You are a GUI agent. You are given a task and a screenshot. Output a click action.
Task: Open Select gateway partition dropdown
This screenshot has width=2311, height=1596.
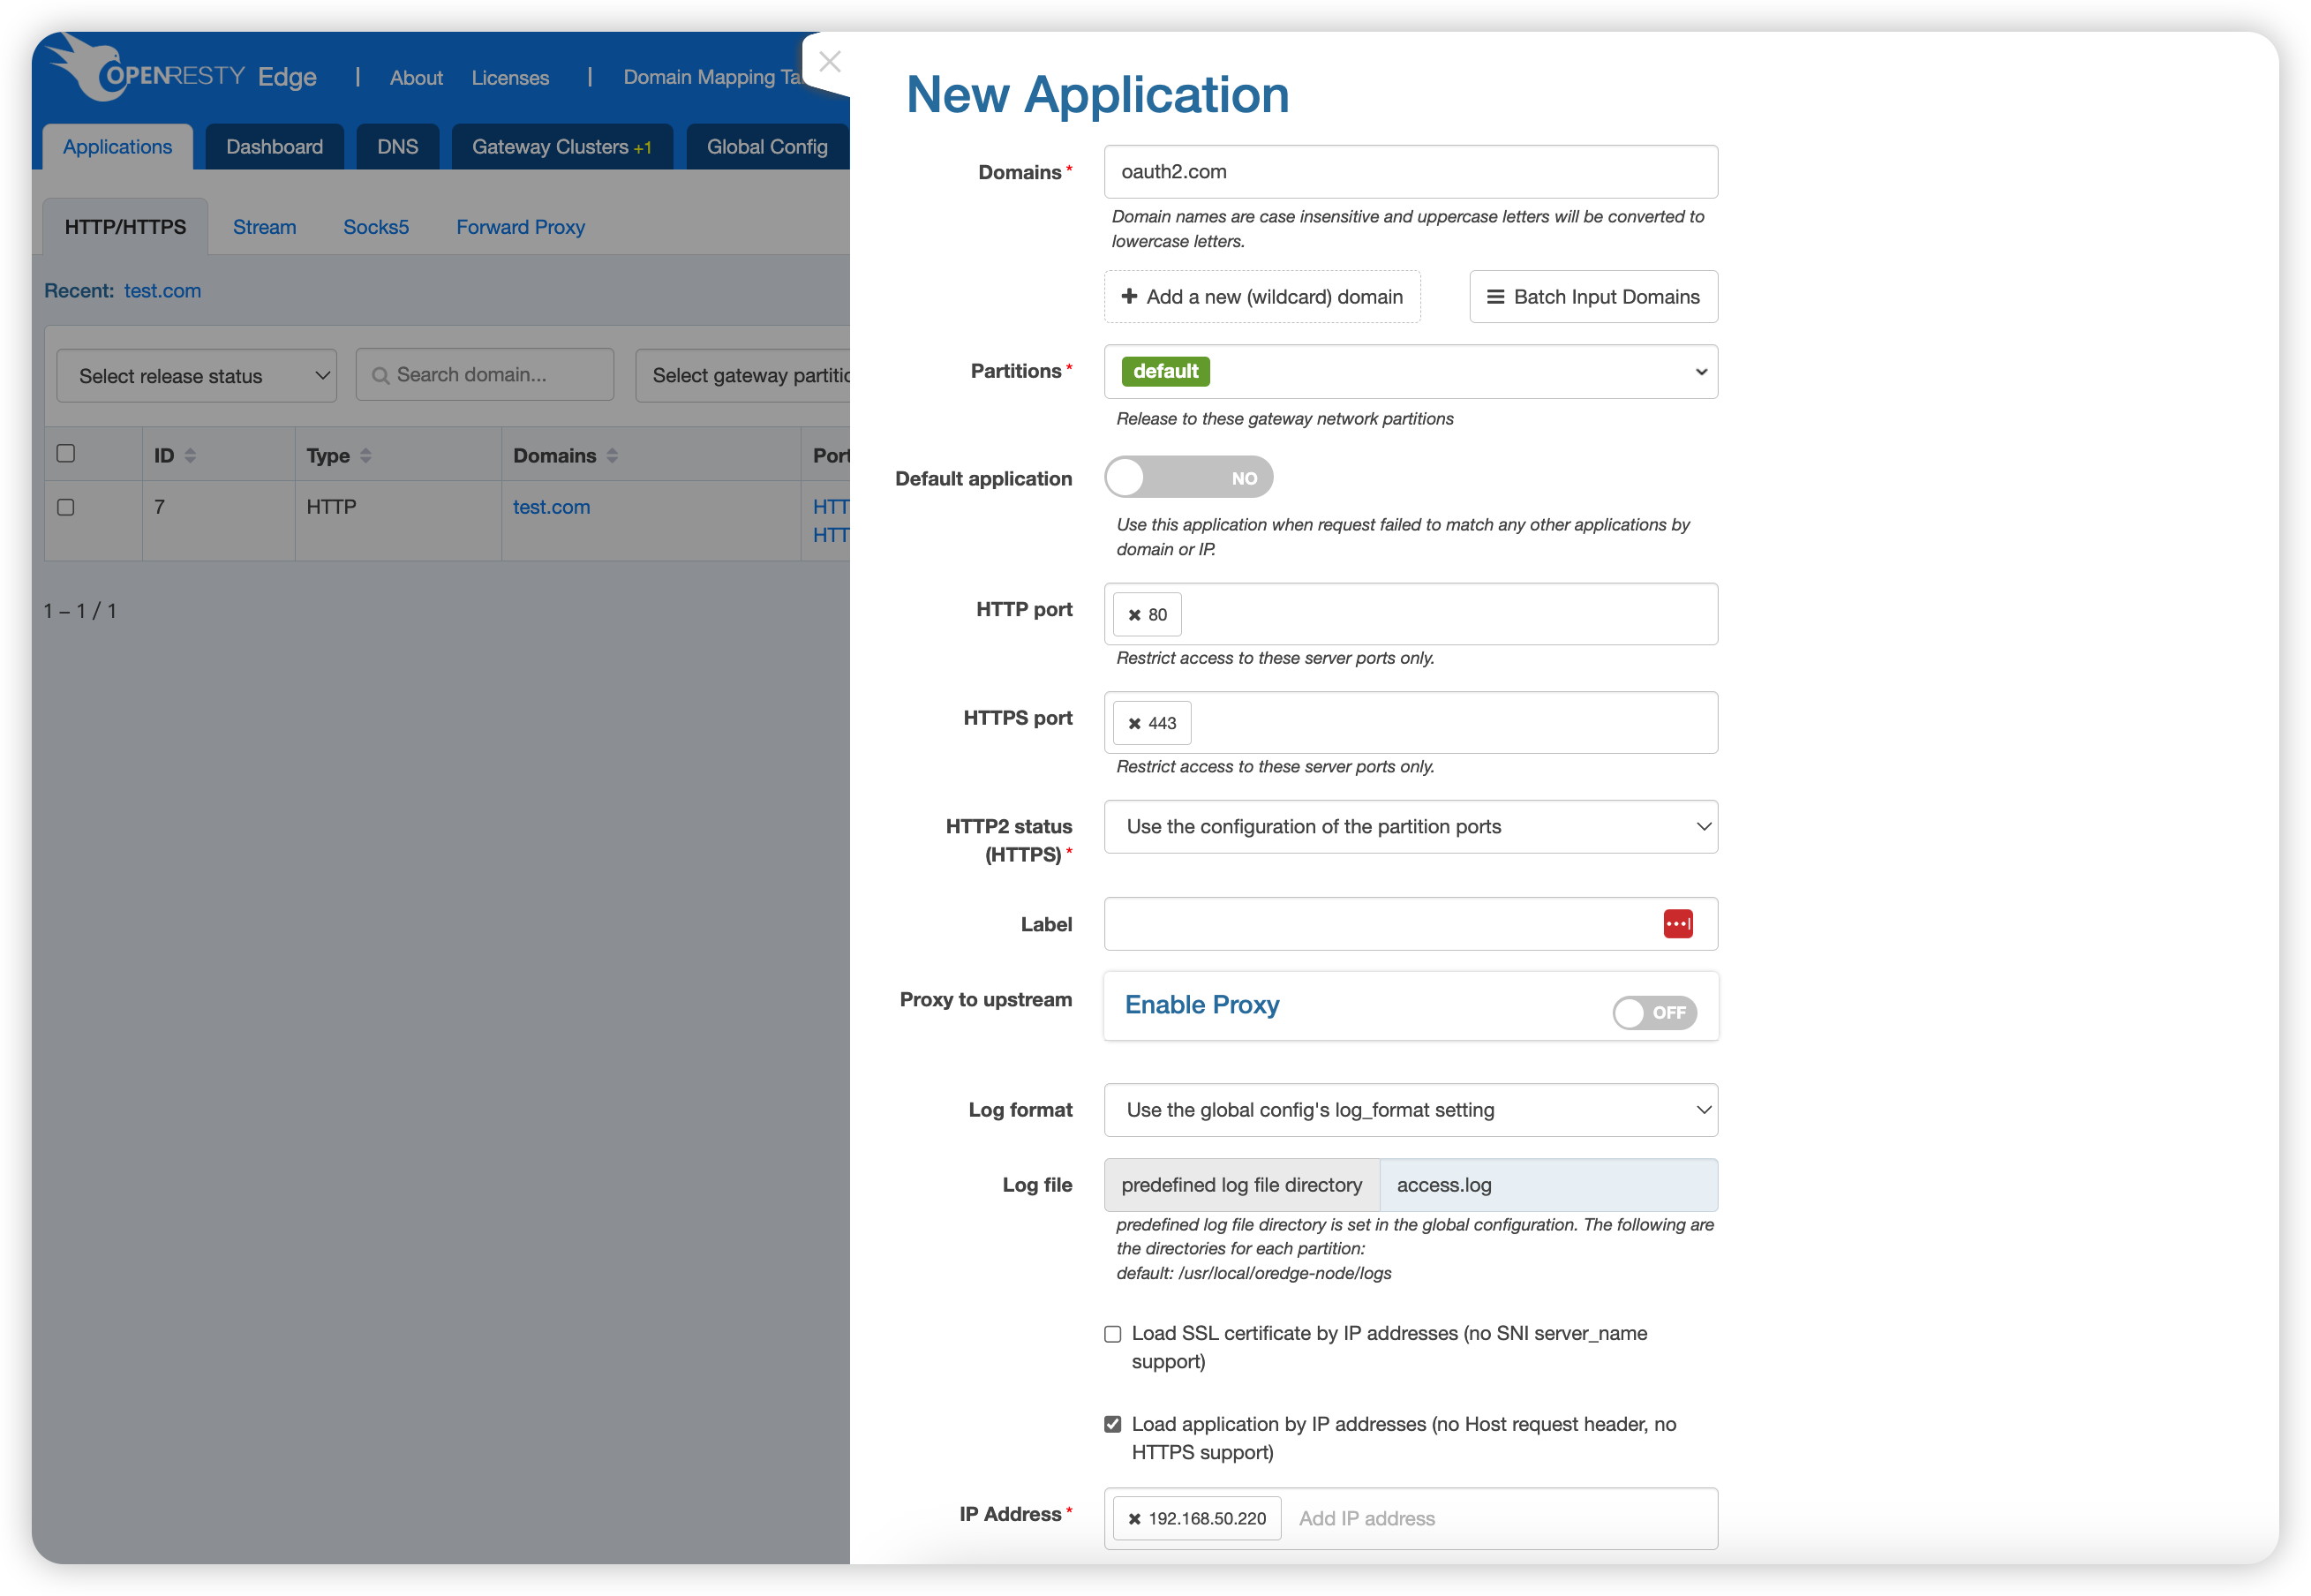click(x=743, y=376)
